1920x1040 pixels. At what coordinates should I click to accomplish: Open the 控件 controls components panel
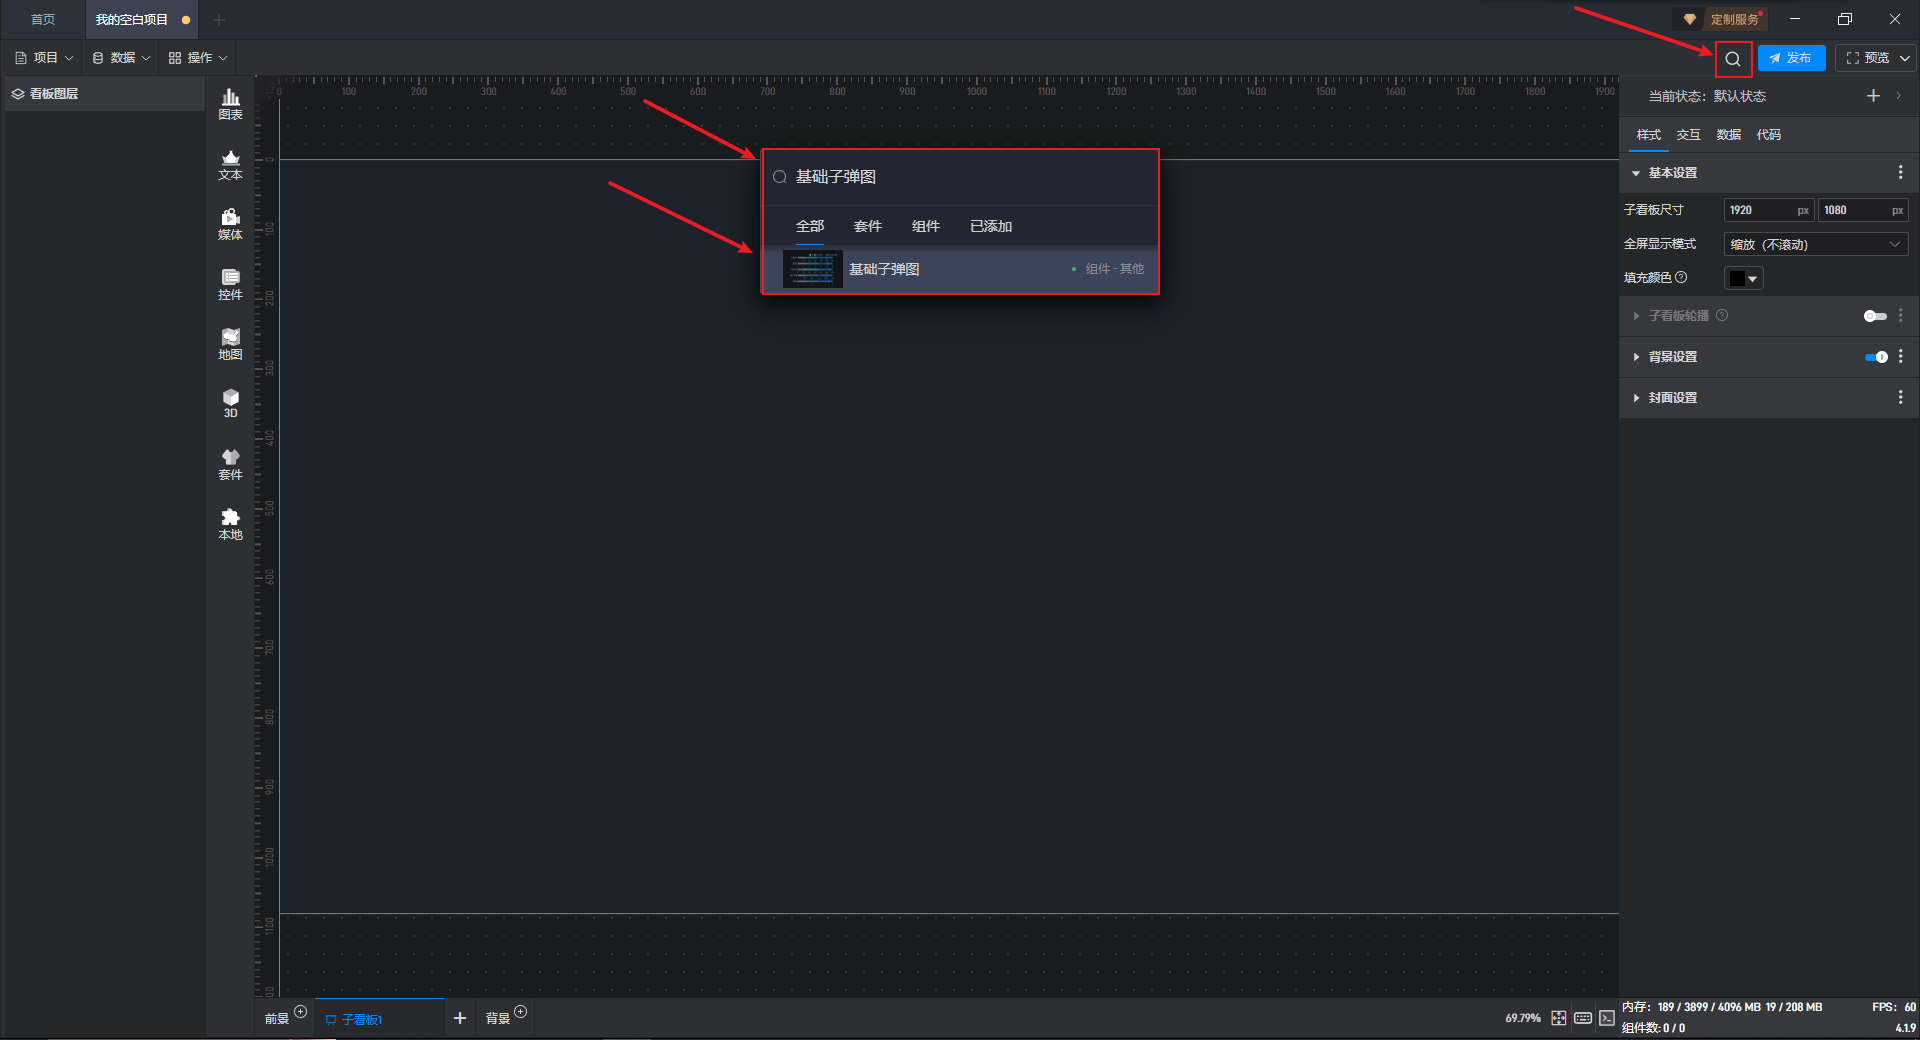click(x=230, y=285)
